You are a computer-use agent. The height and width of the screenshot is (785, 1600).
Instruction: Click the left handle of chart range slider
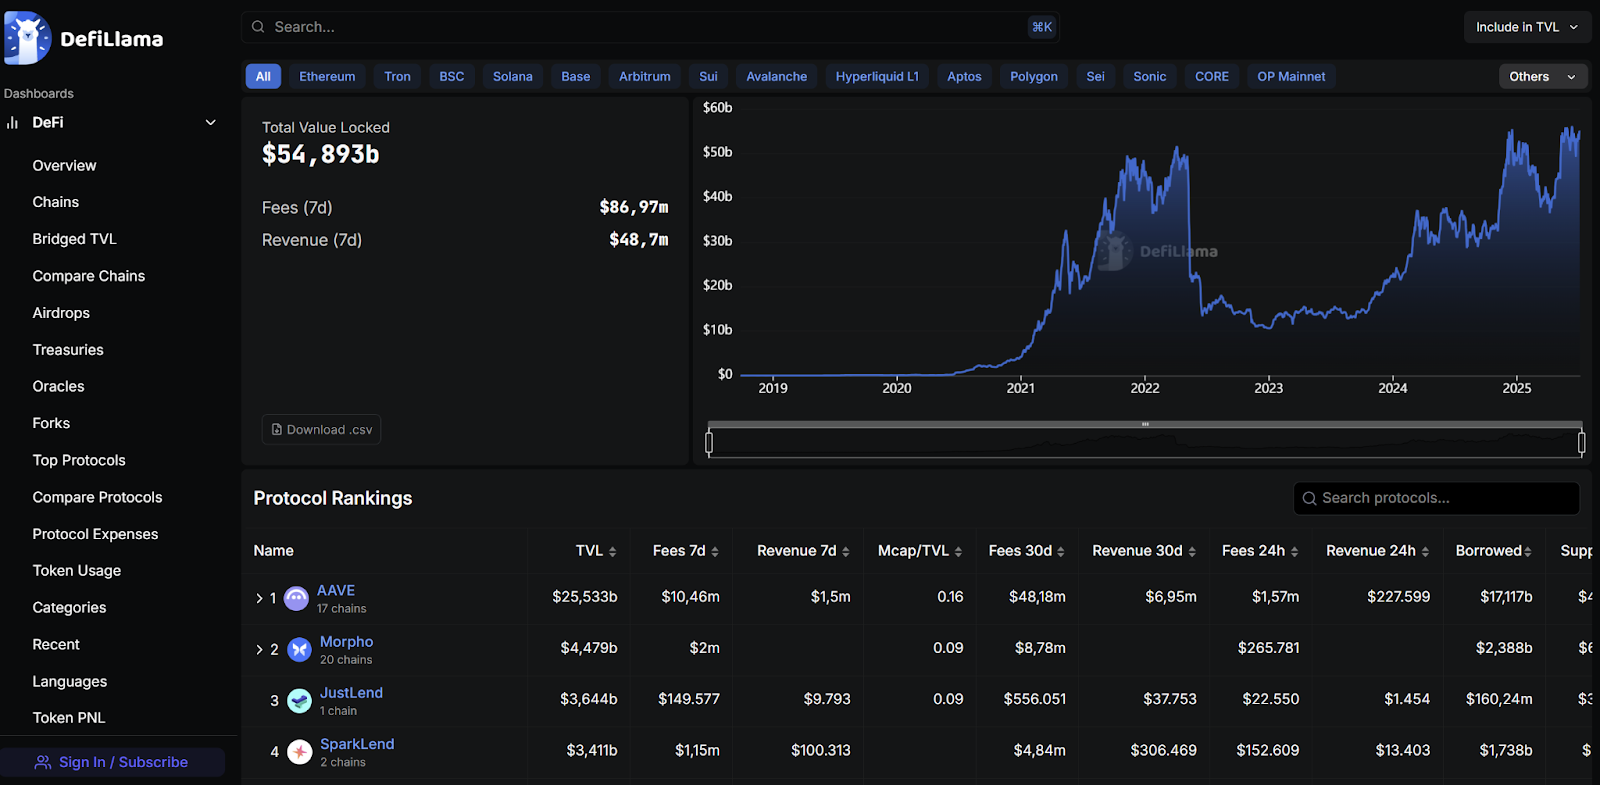pos(709,442)
